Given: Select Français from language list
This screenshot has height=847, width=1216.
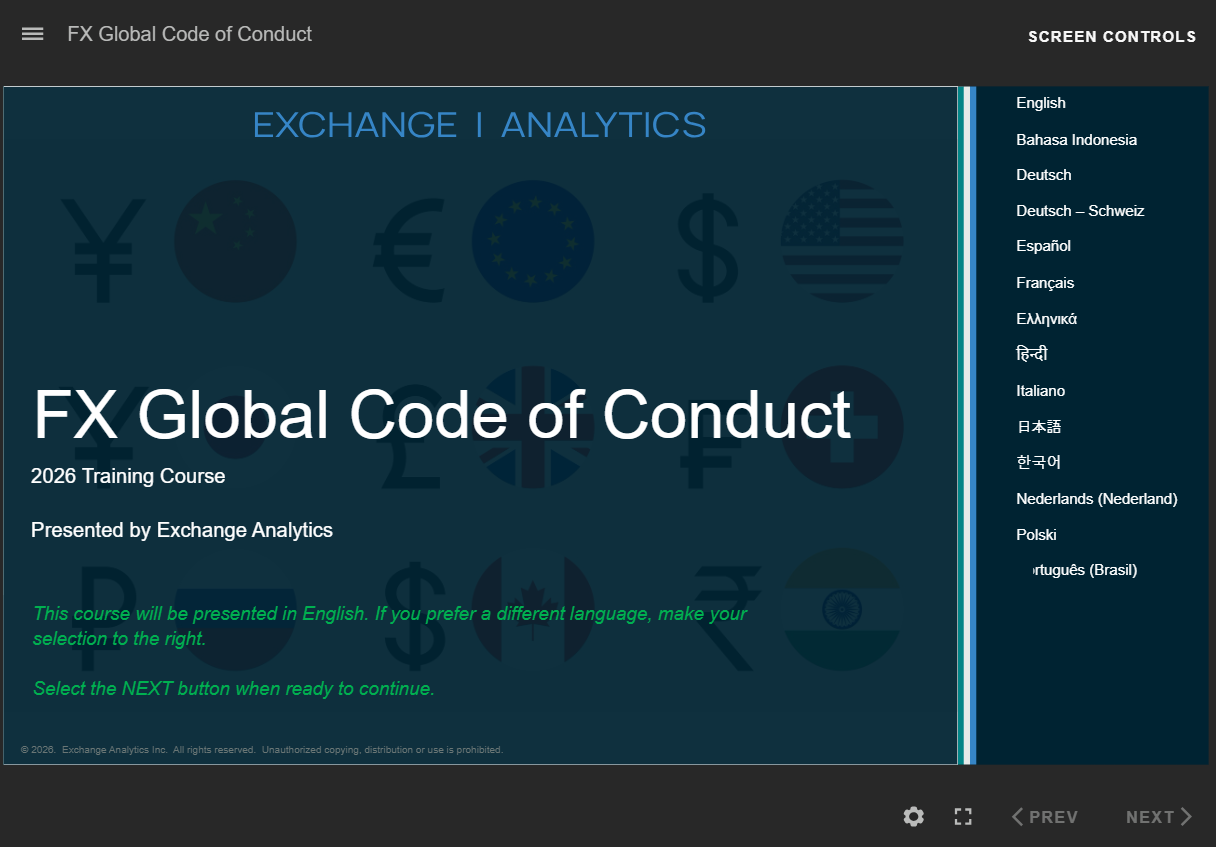Looking at the screenshot, I should click(1045, 283).
